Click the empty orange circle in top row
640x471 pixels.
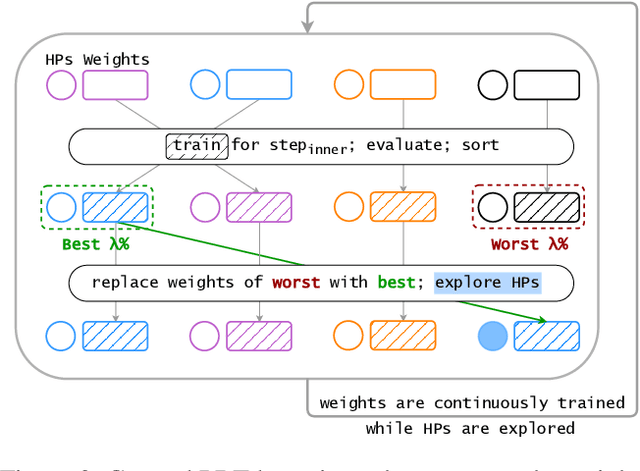click(x=350, y=85)
